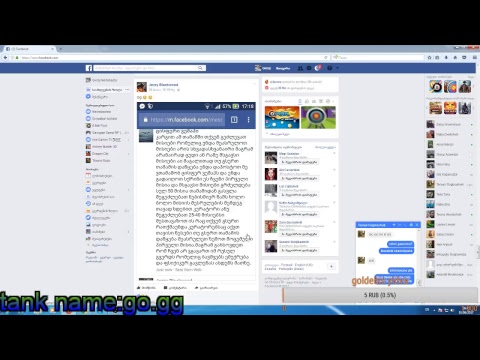Open the archery target game thumbnail

click(x=318, y=117)
